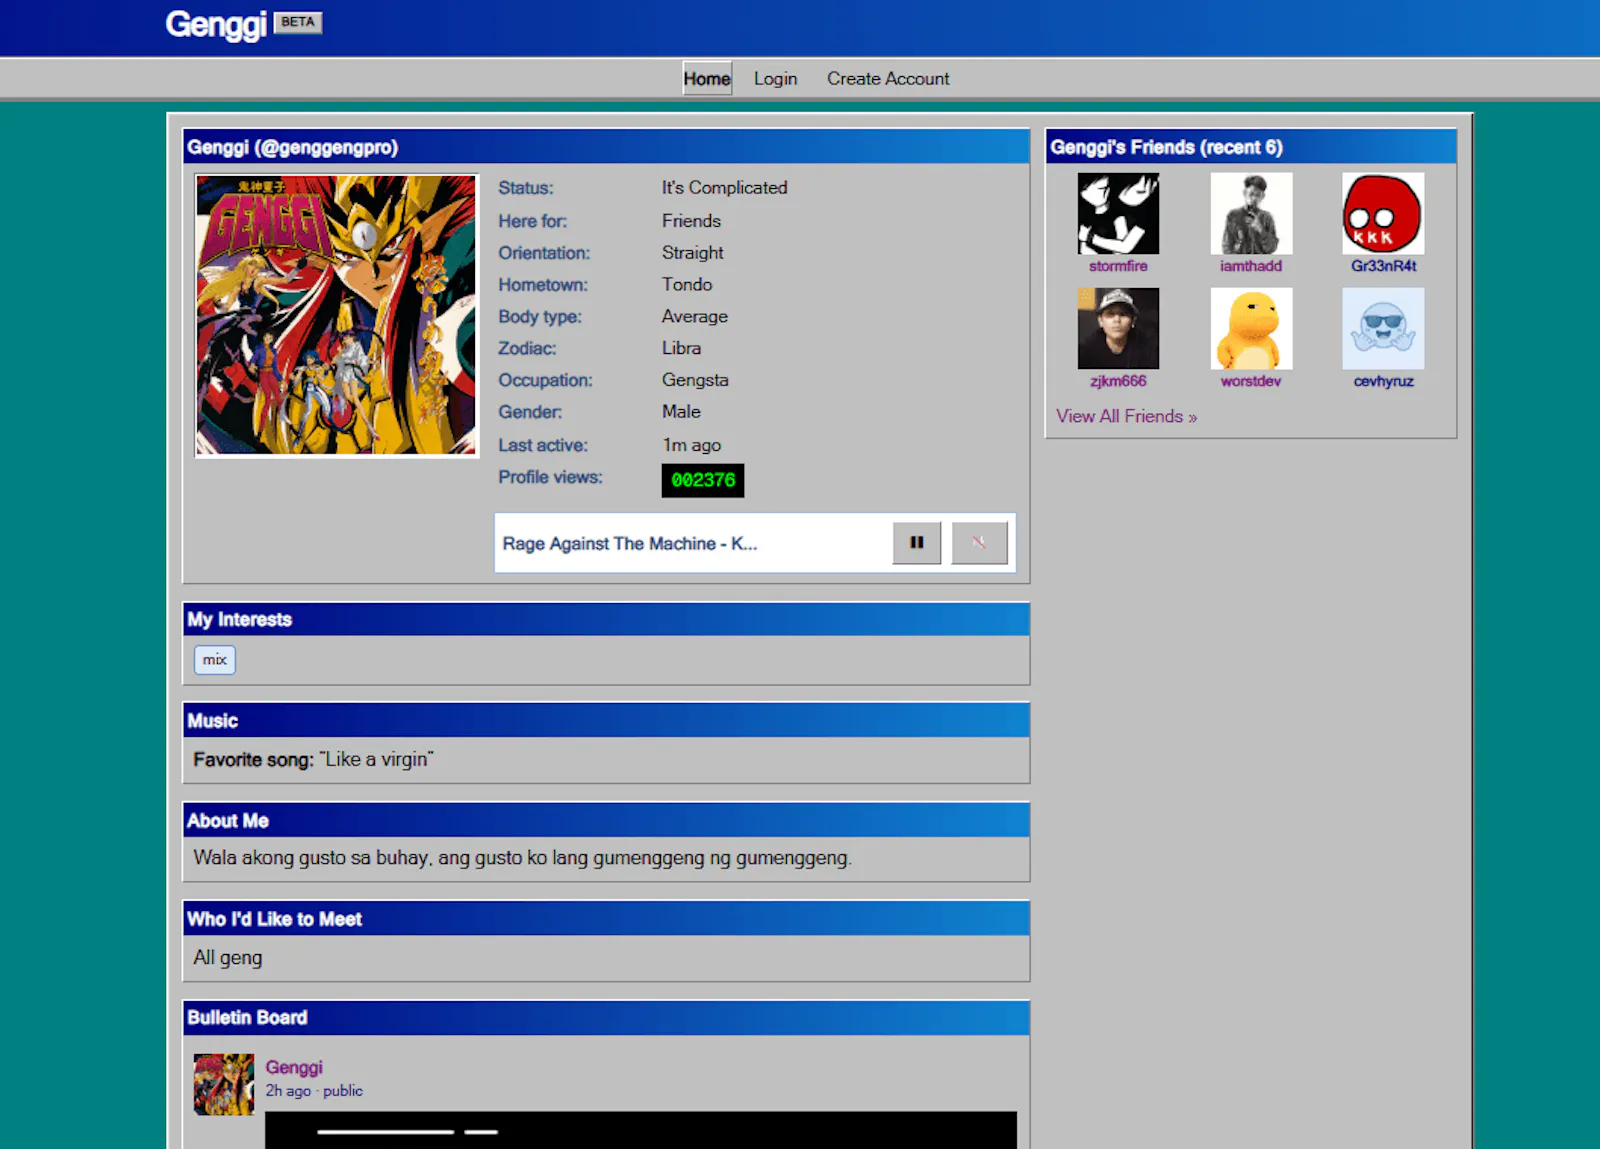
Task: Click the profile views counter 002376
Action: click(703, 480)
